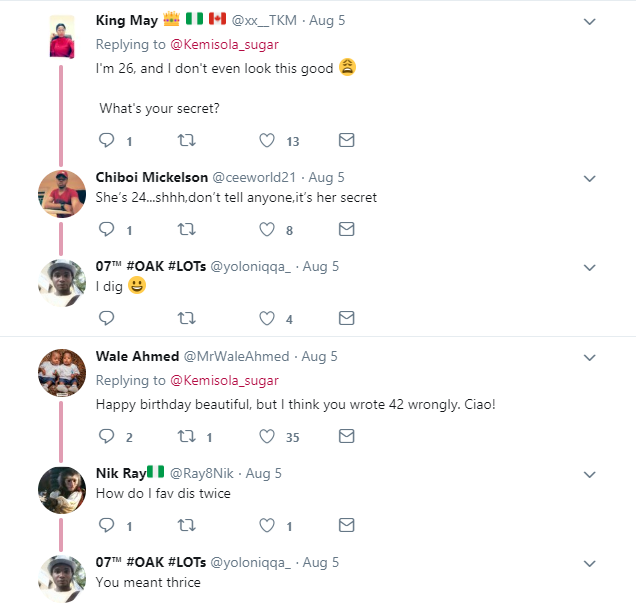Screen dimensions: 636x606
Task: Send King May's tweet via direct message
Action: (x=346, y=140)
